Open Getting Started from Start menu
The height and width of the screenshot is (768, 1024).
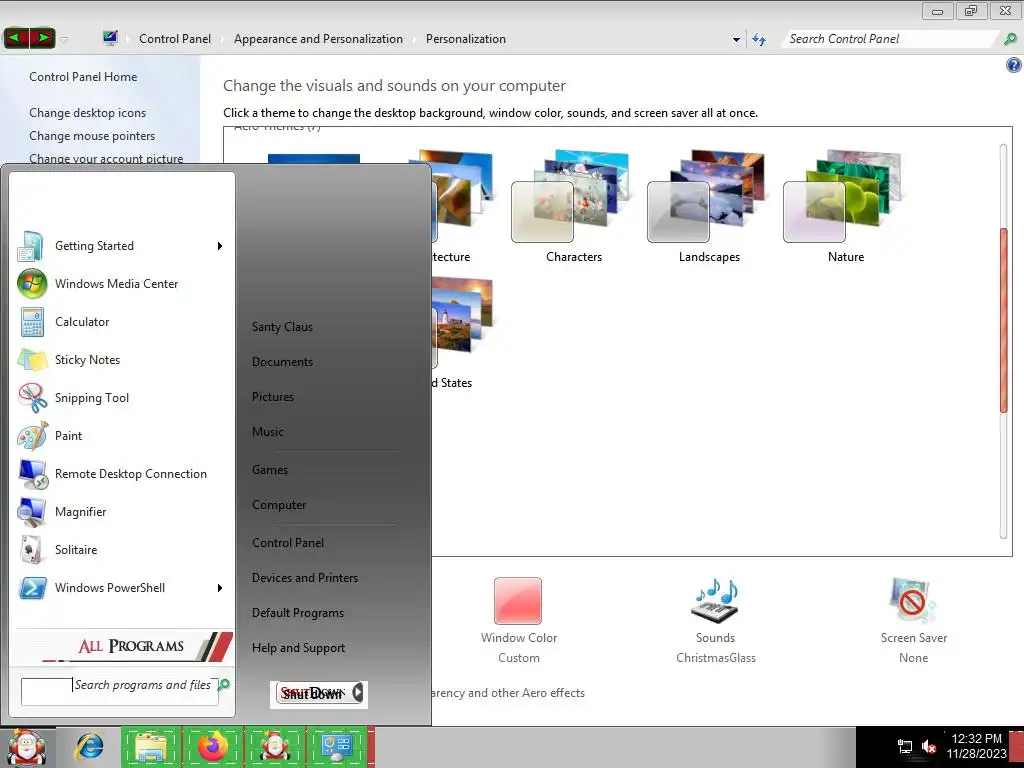(120, 246)
